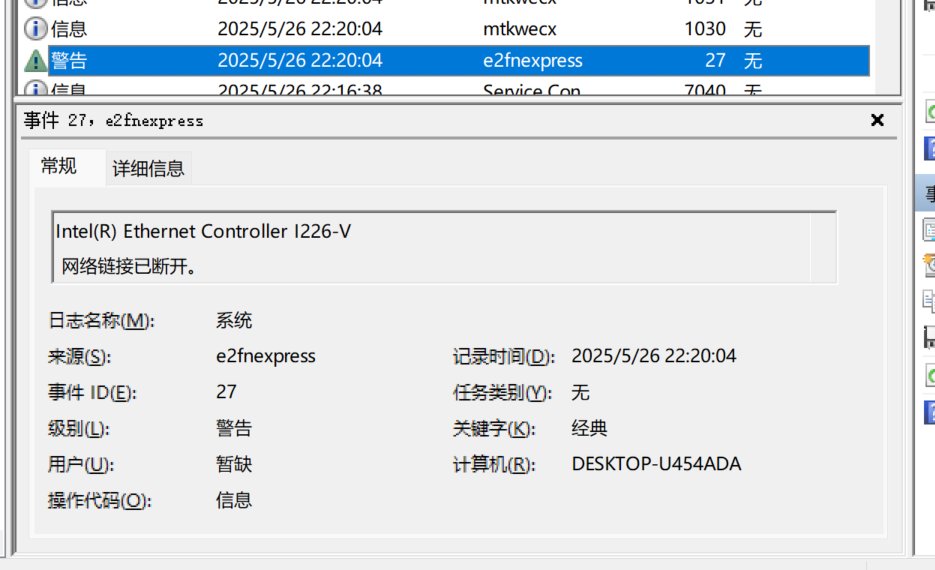Click the 系统 log name value

coord(234,321)
